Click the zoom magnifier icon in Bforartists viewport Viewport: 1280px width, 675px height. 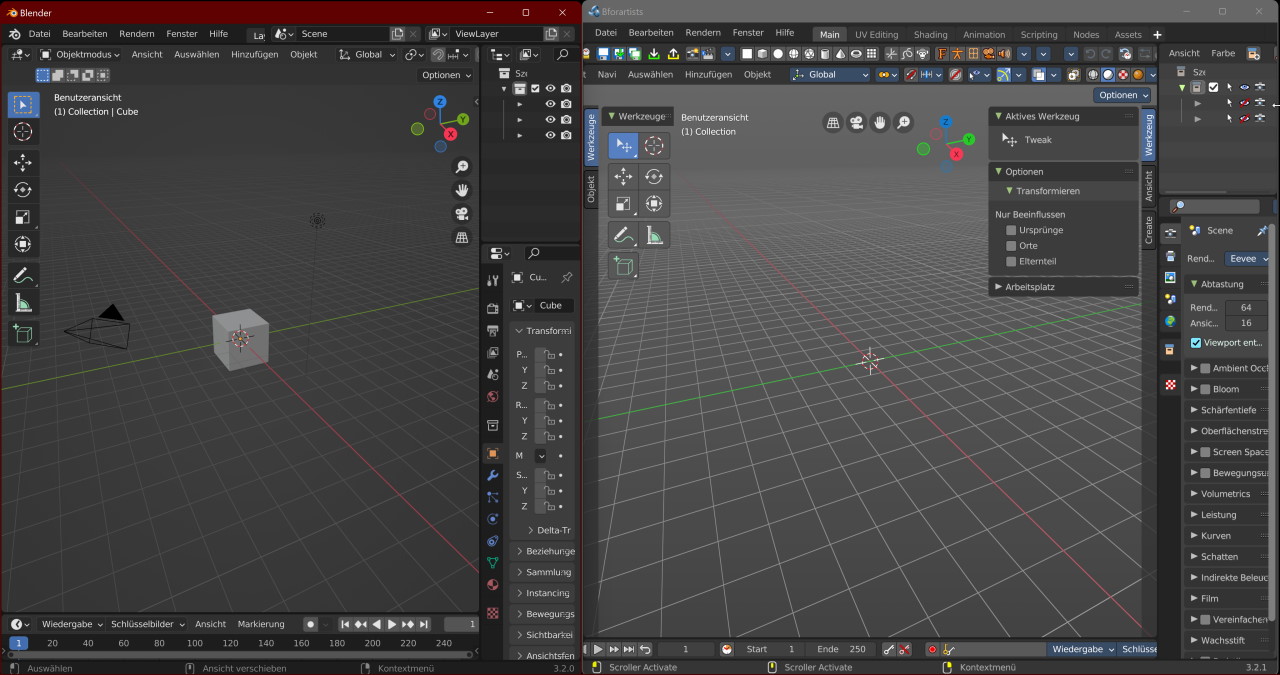pyautogui.click(x=903, y=123)
